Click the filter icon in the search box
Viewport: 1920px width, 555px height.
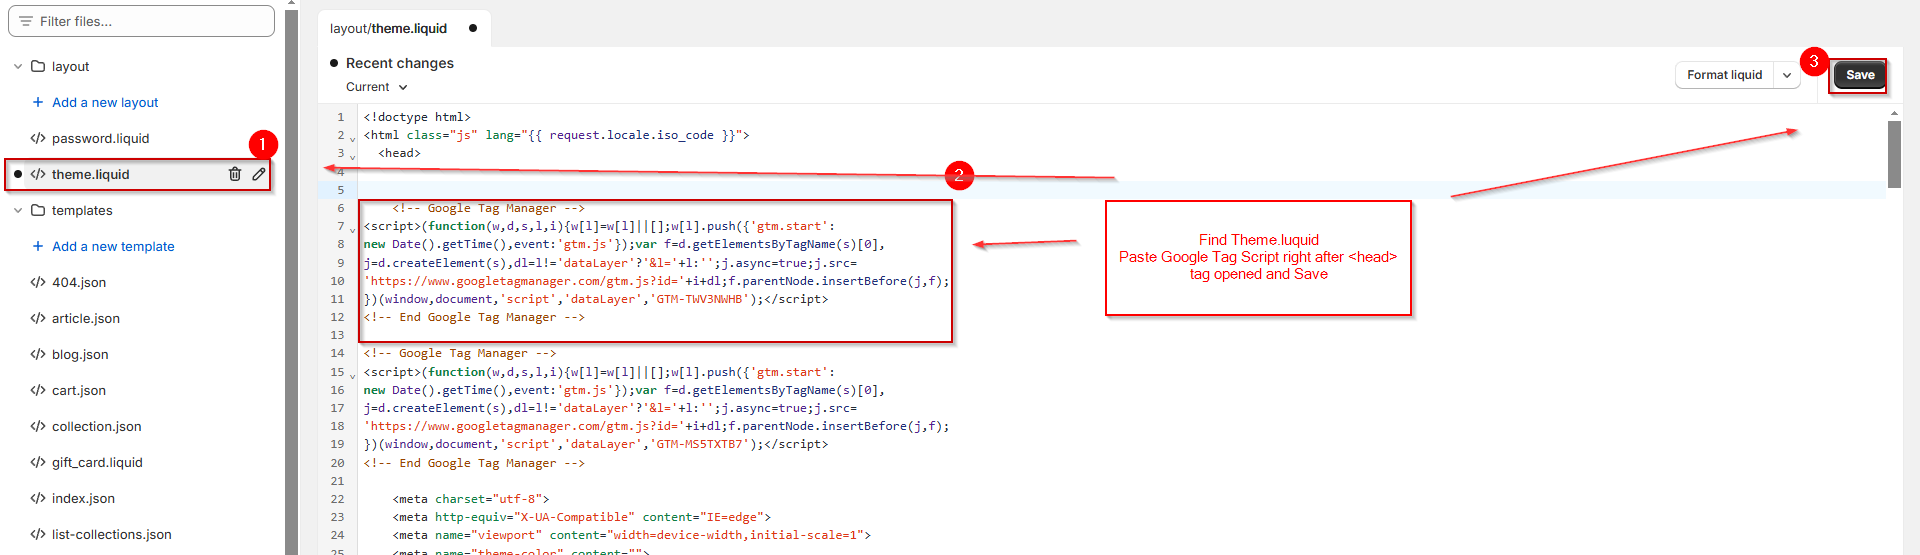click(26, 21)
